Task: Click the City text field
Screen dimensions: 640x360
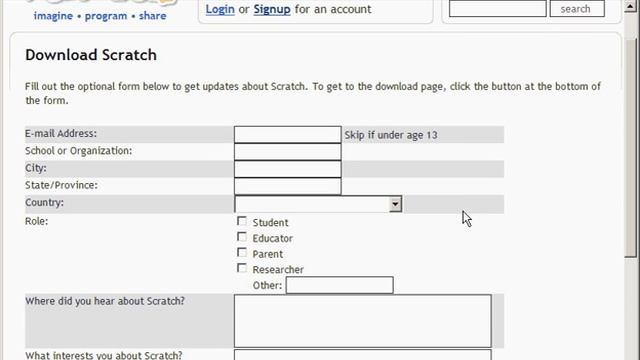Action: pos(288,169)
